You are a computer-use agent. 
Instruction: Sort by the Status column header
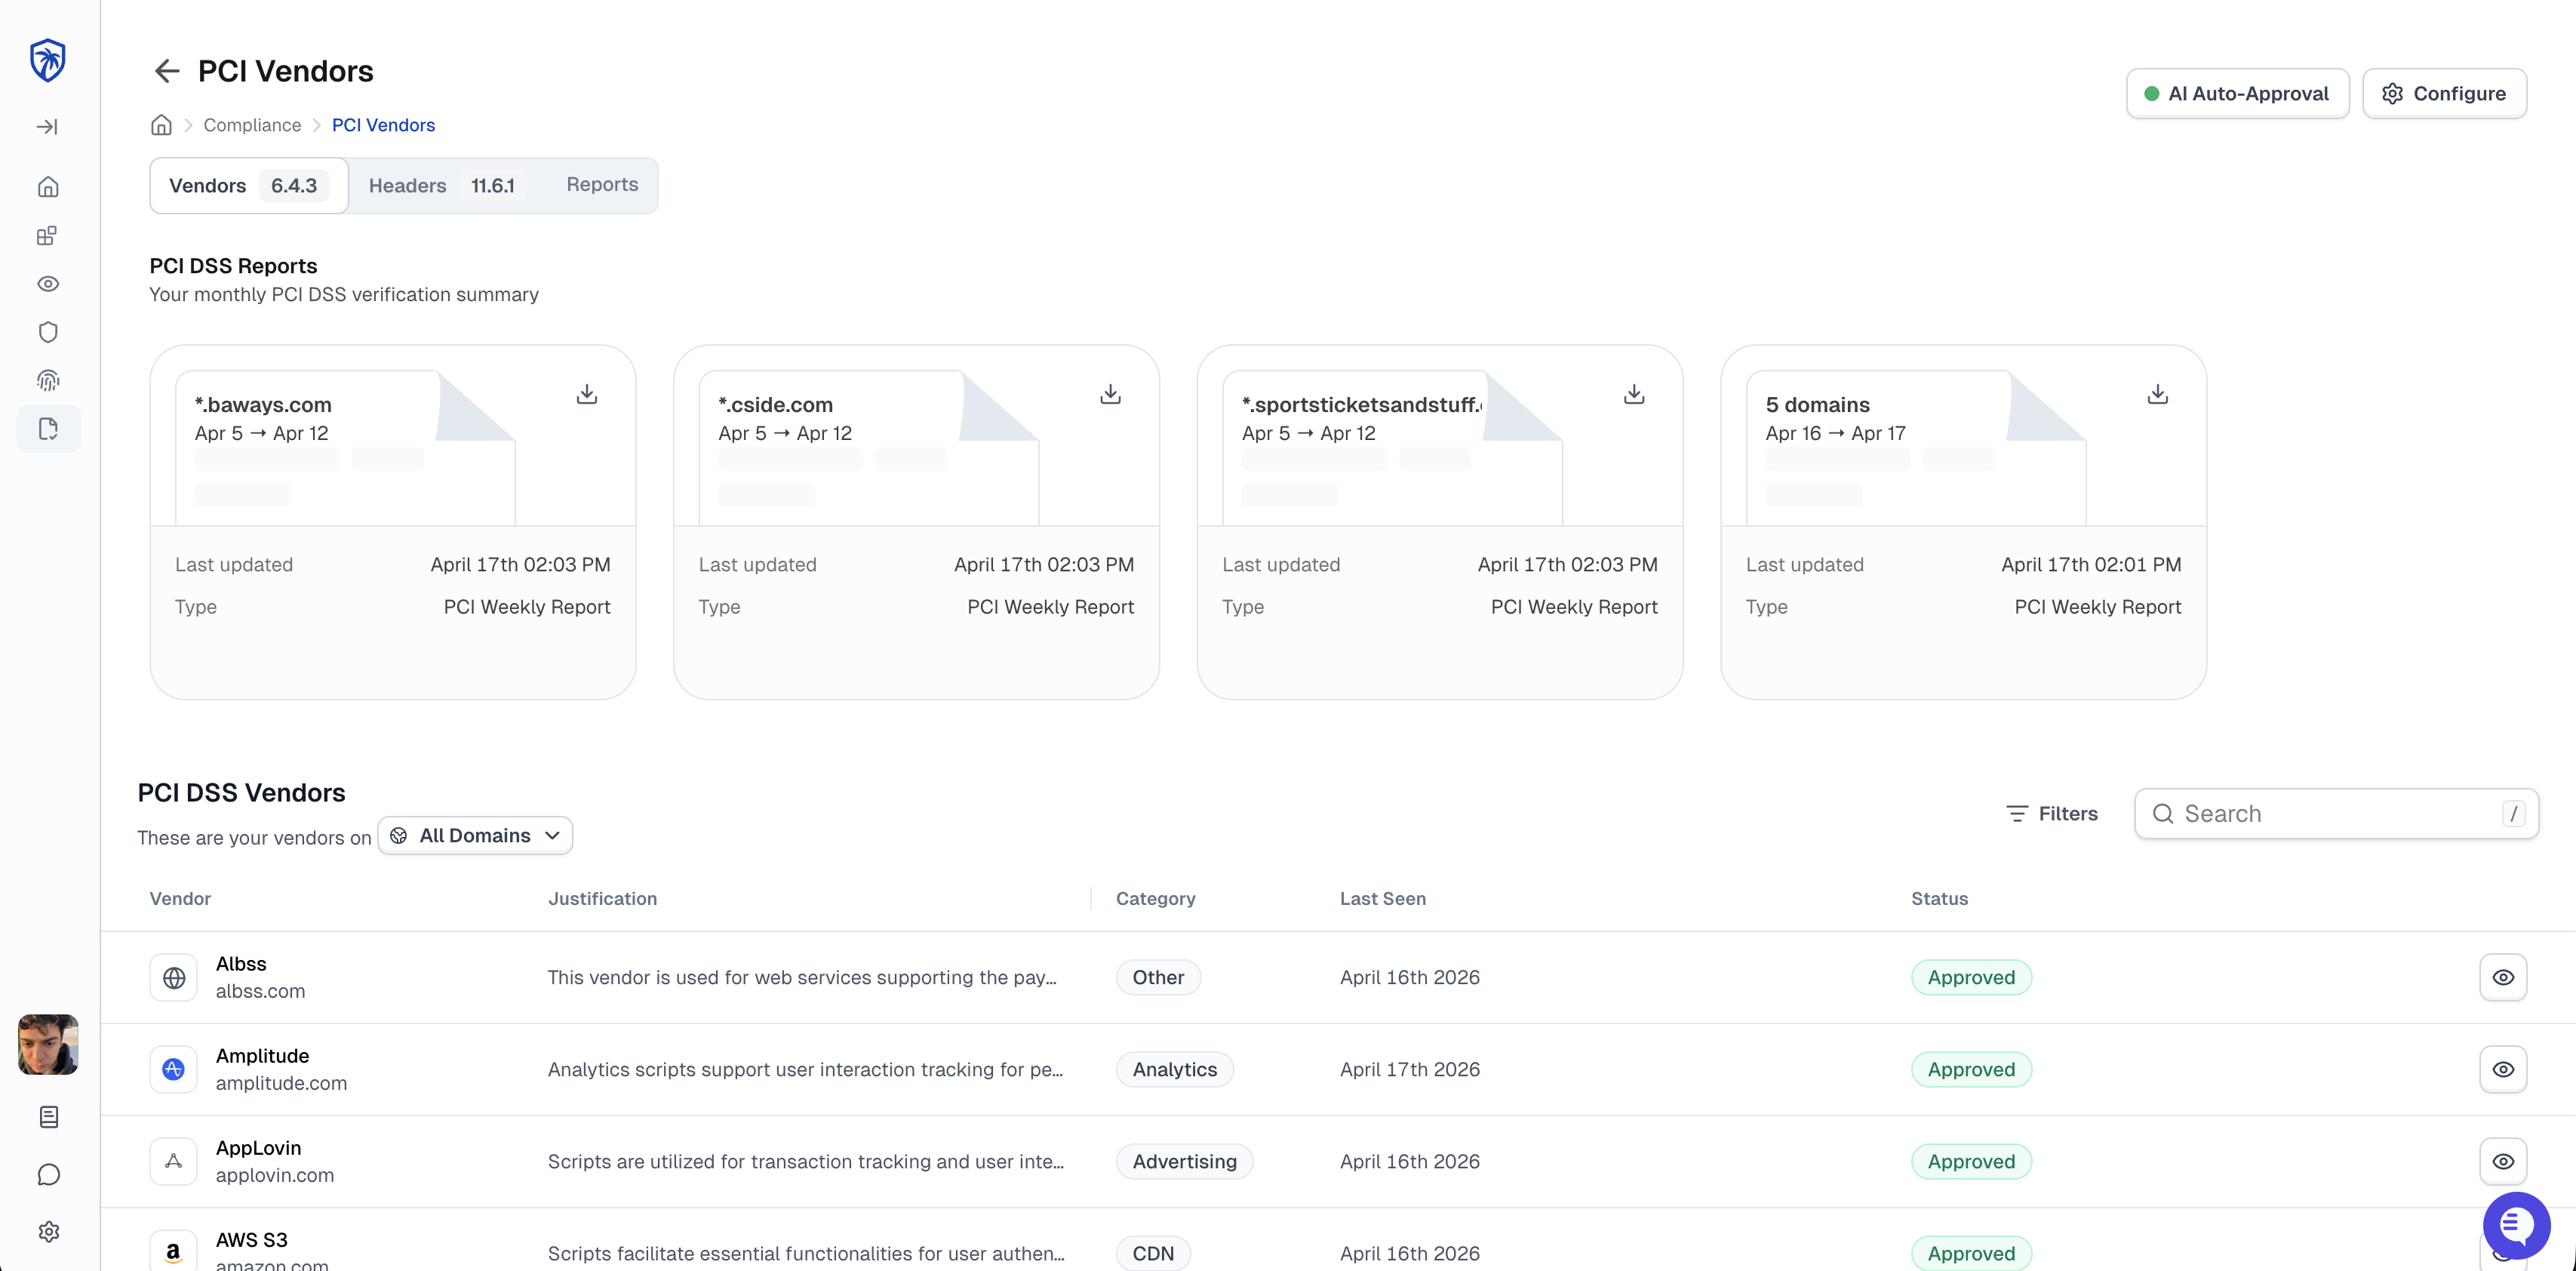1939,899
